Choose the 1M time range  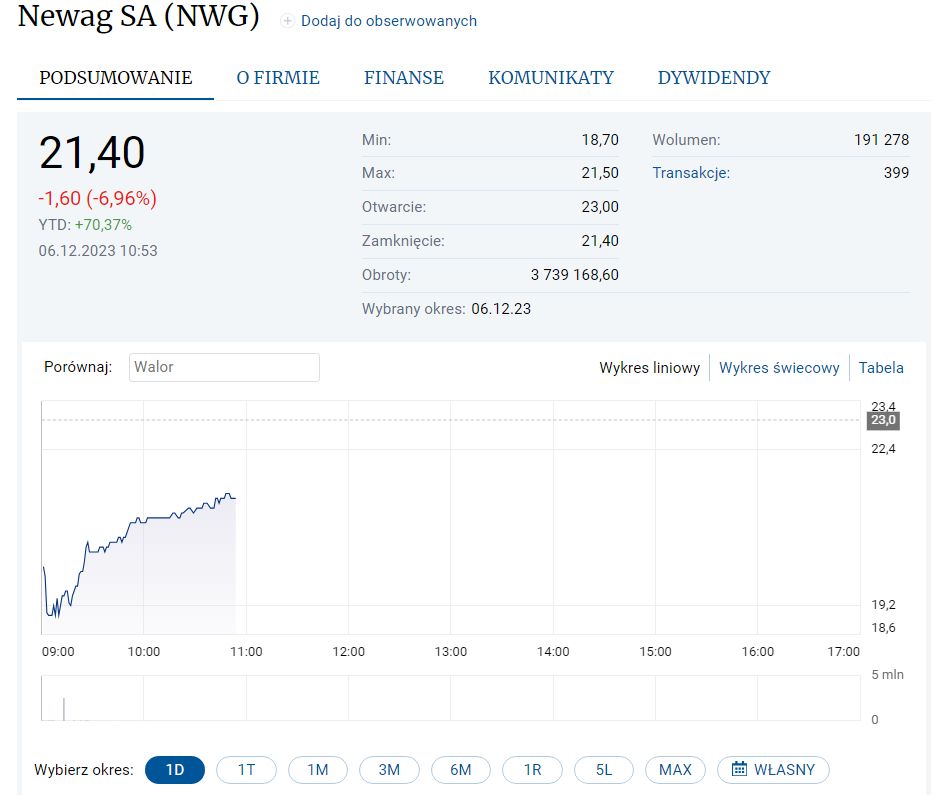318,770
